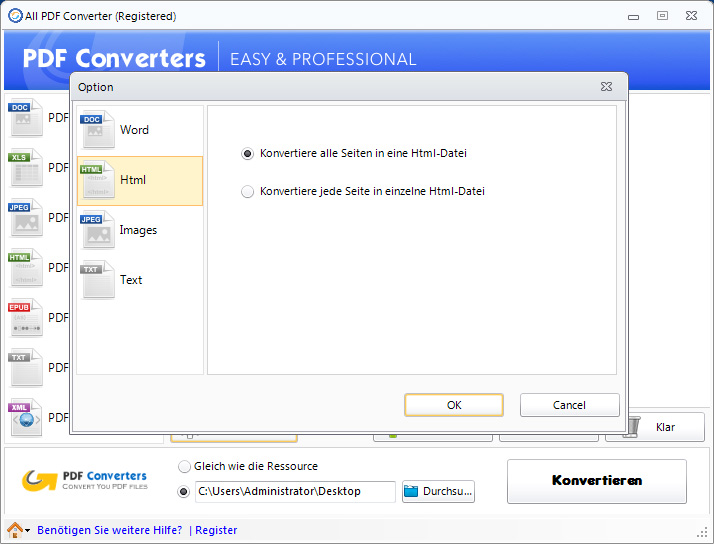
Task: Click the home icon in status bar
Action: pyautogui.click(x=15, y=530)
